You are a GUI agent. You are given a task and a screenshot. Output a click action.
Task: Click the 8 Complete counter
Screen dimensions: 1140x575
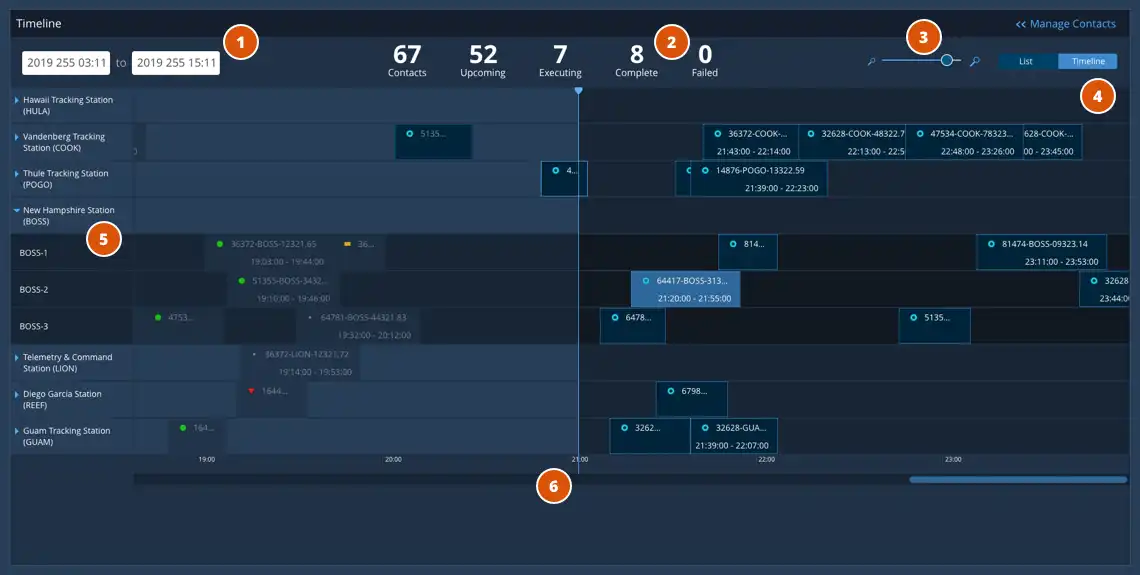coord(636,60)
